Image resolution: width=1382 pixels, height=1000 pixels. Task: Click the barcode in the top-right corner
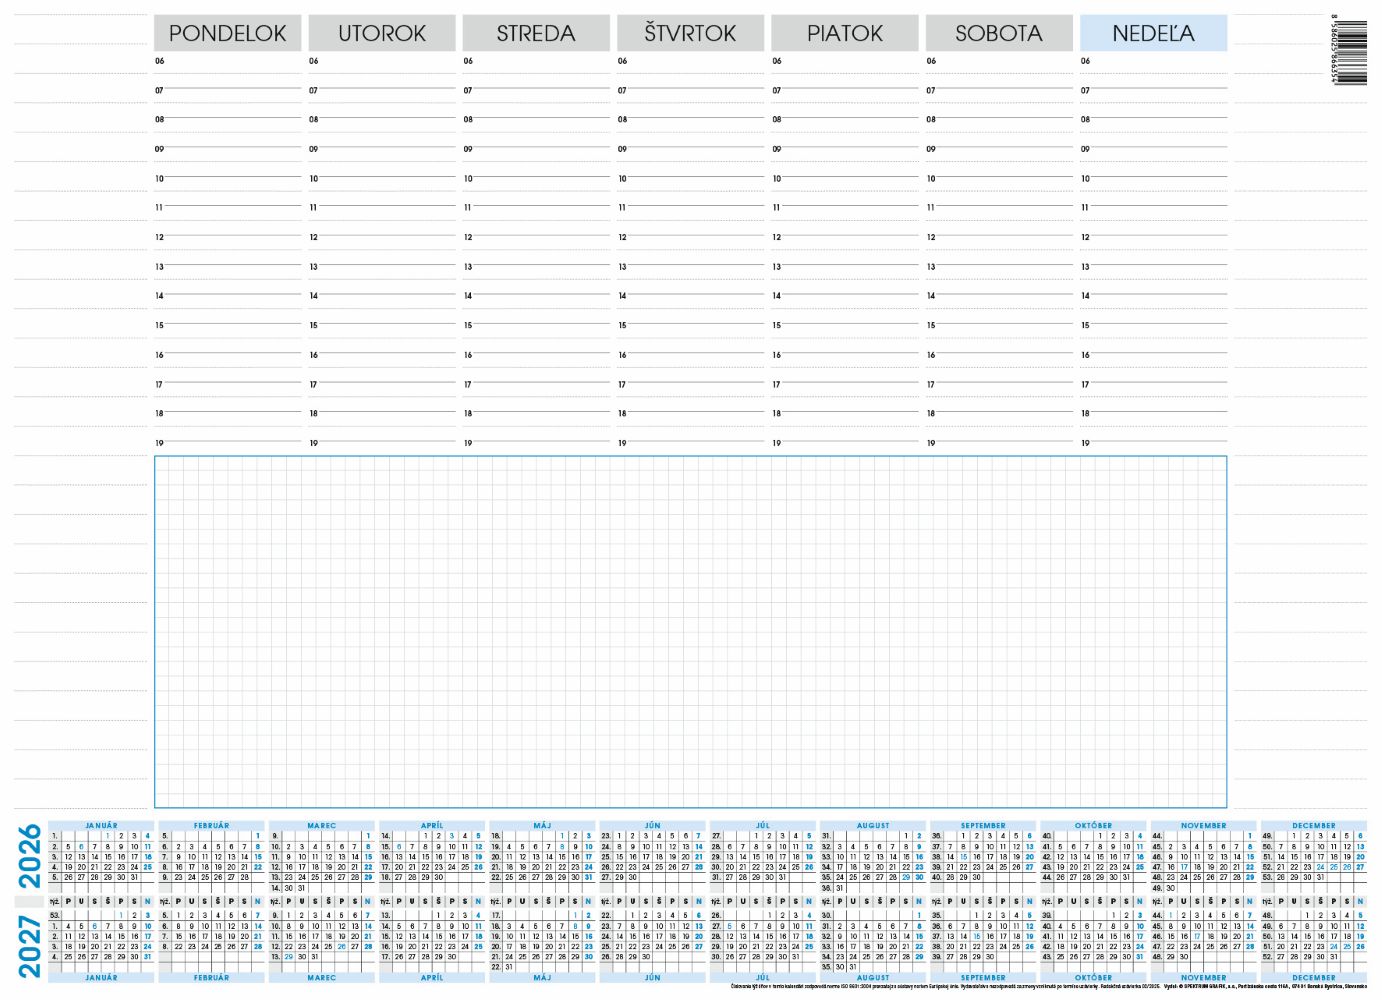pyautogui.click(x=1348, y=50)
